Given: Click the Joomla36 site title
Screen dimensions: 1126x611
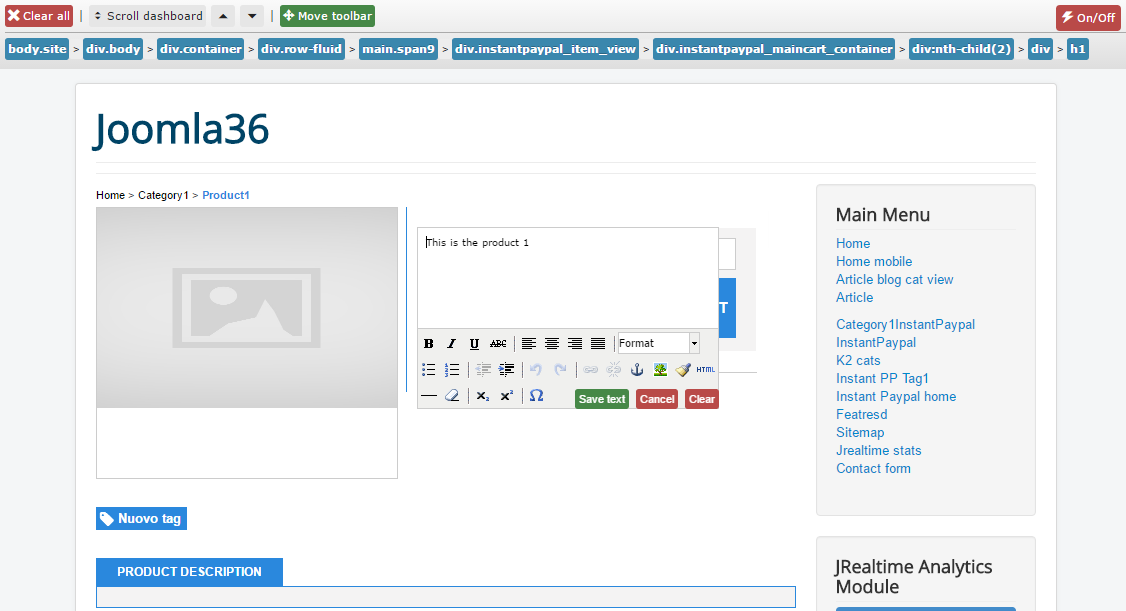Looking at the screenshot, I should (181, 130).
